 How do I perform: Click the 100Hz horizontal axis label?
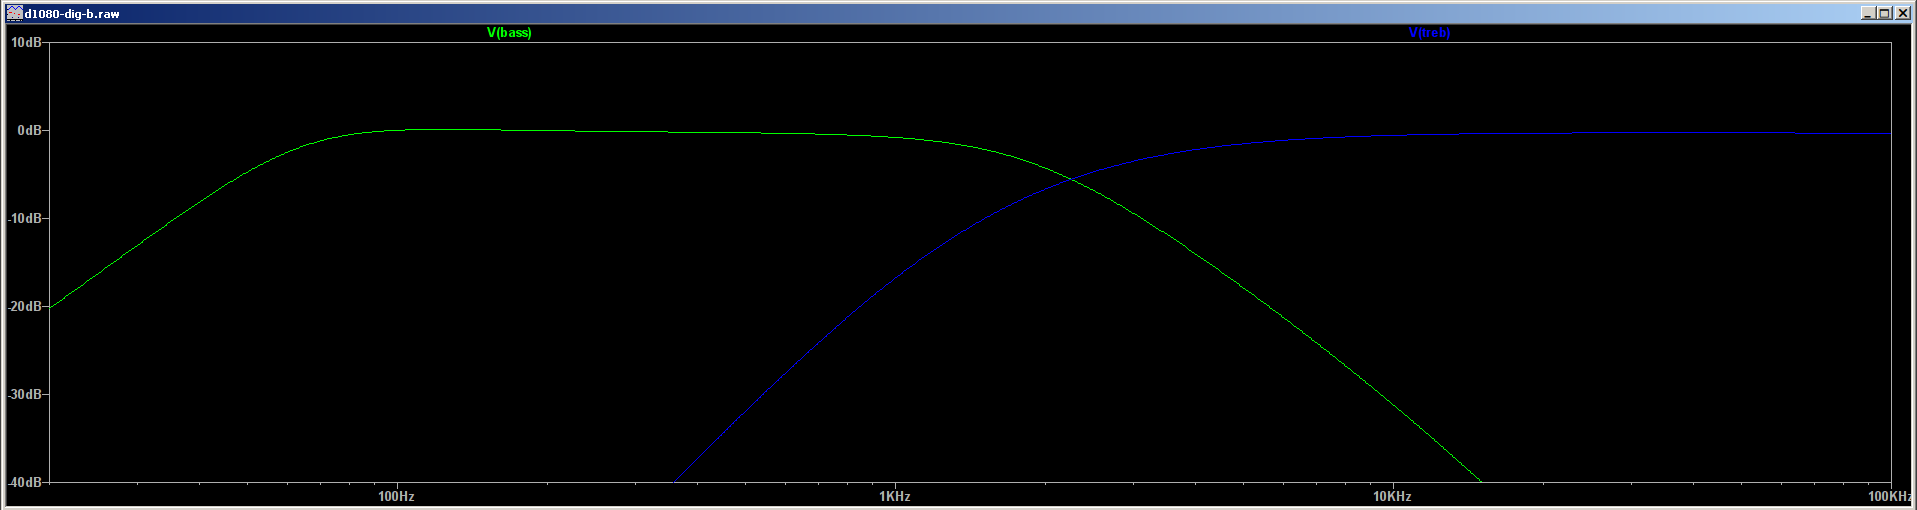pyautogui.click(x=396, y=497)
